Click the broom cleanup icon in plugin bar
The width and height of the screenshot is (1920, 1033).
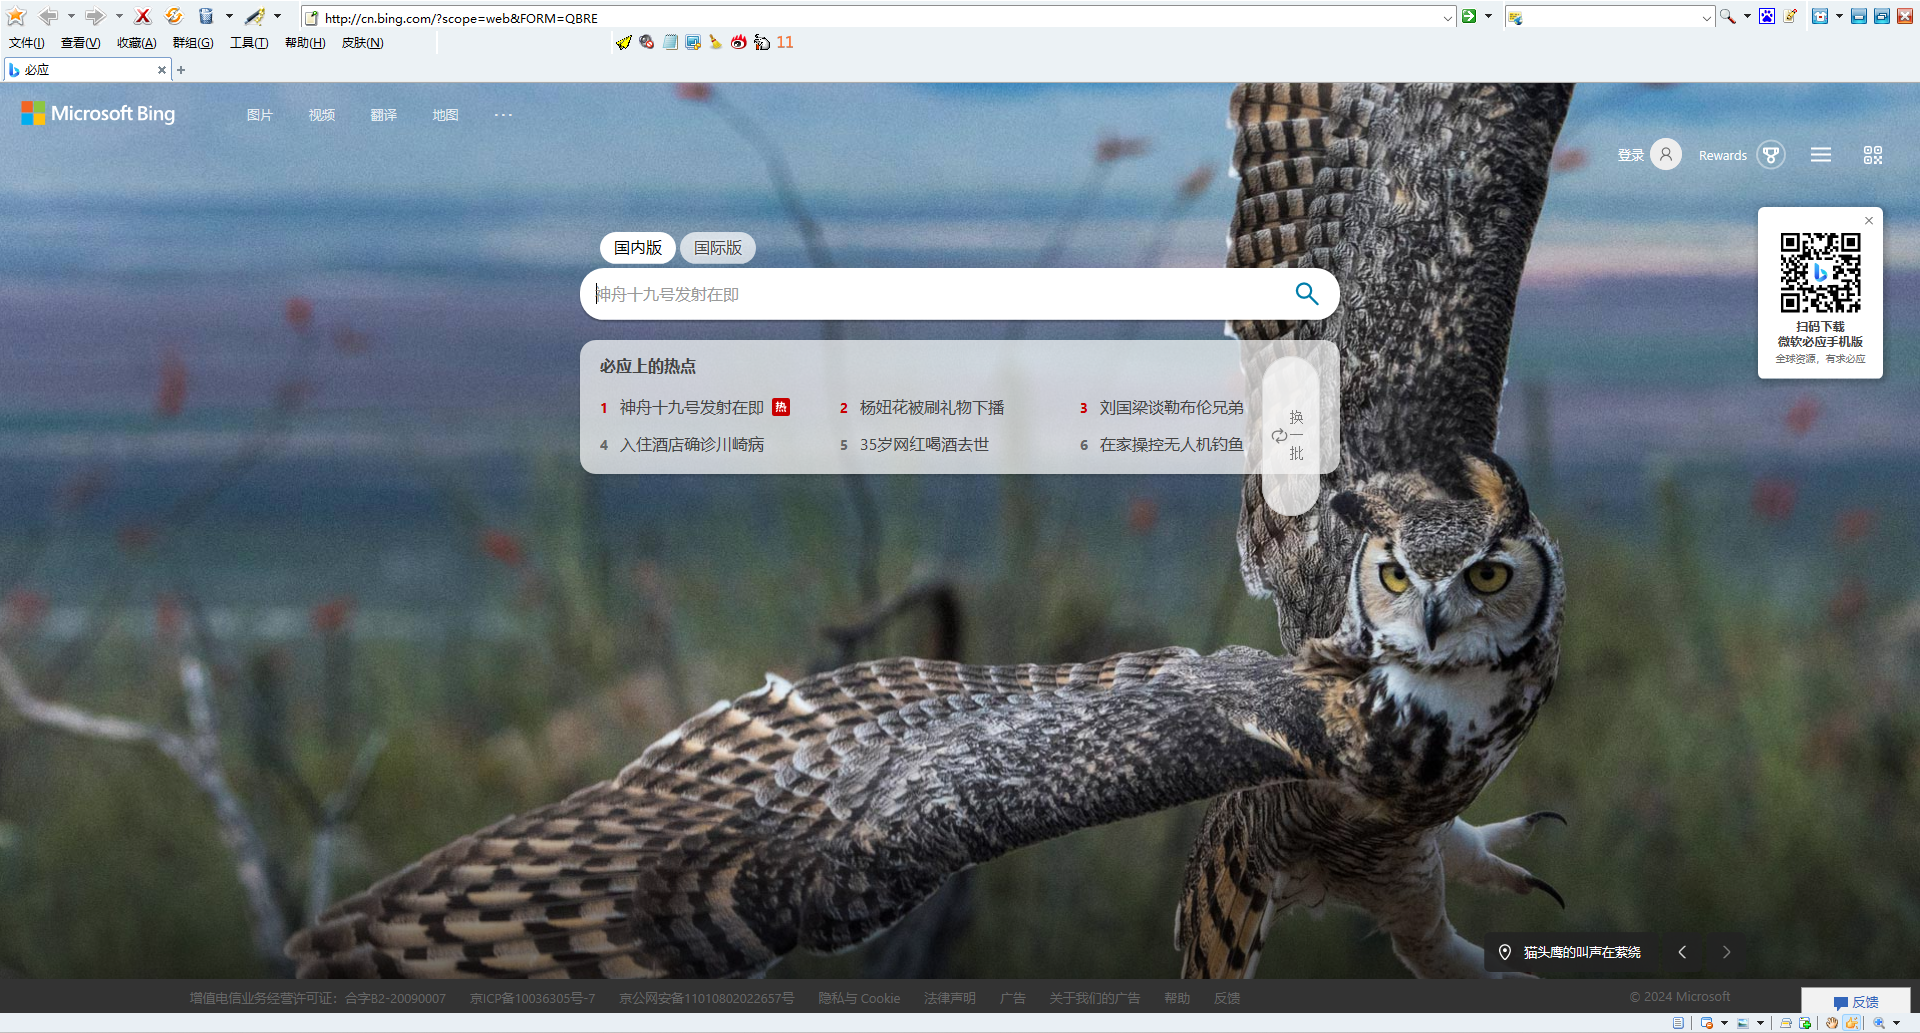click(x=715, y=42)
